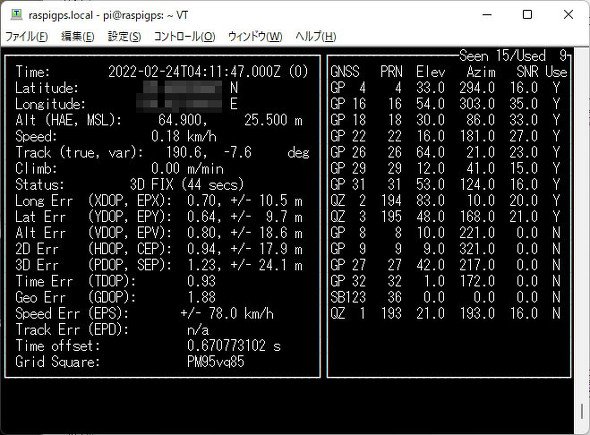Click the PRN column header
The image size is (590, 435).
[391, 71]
